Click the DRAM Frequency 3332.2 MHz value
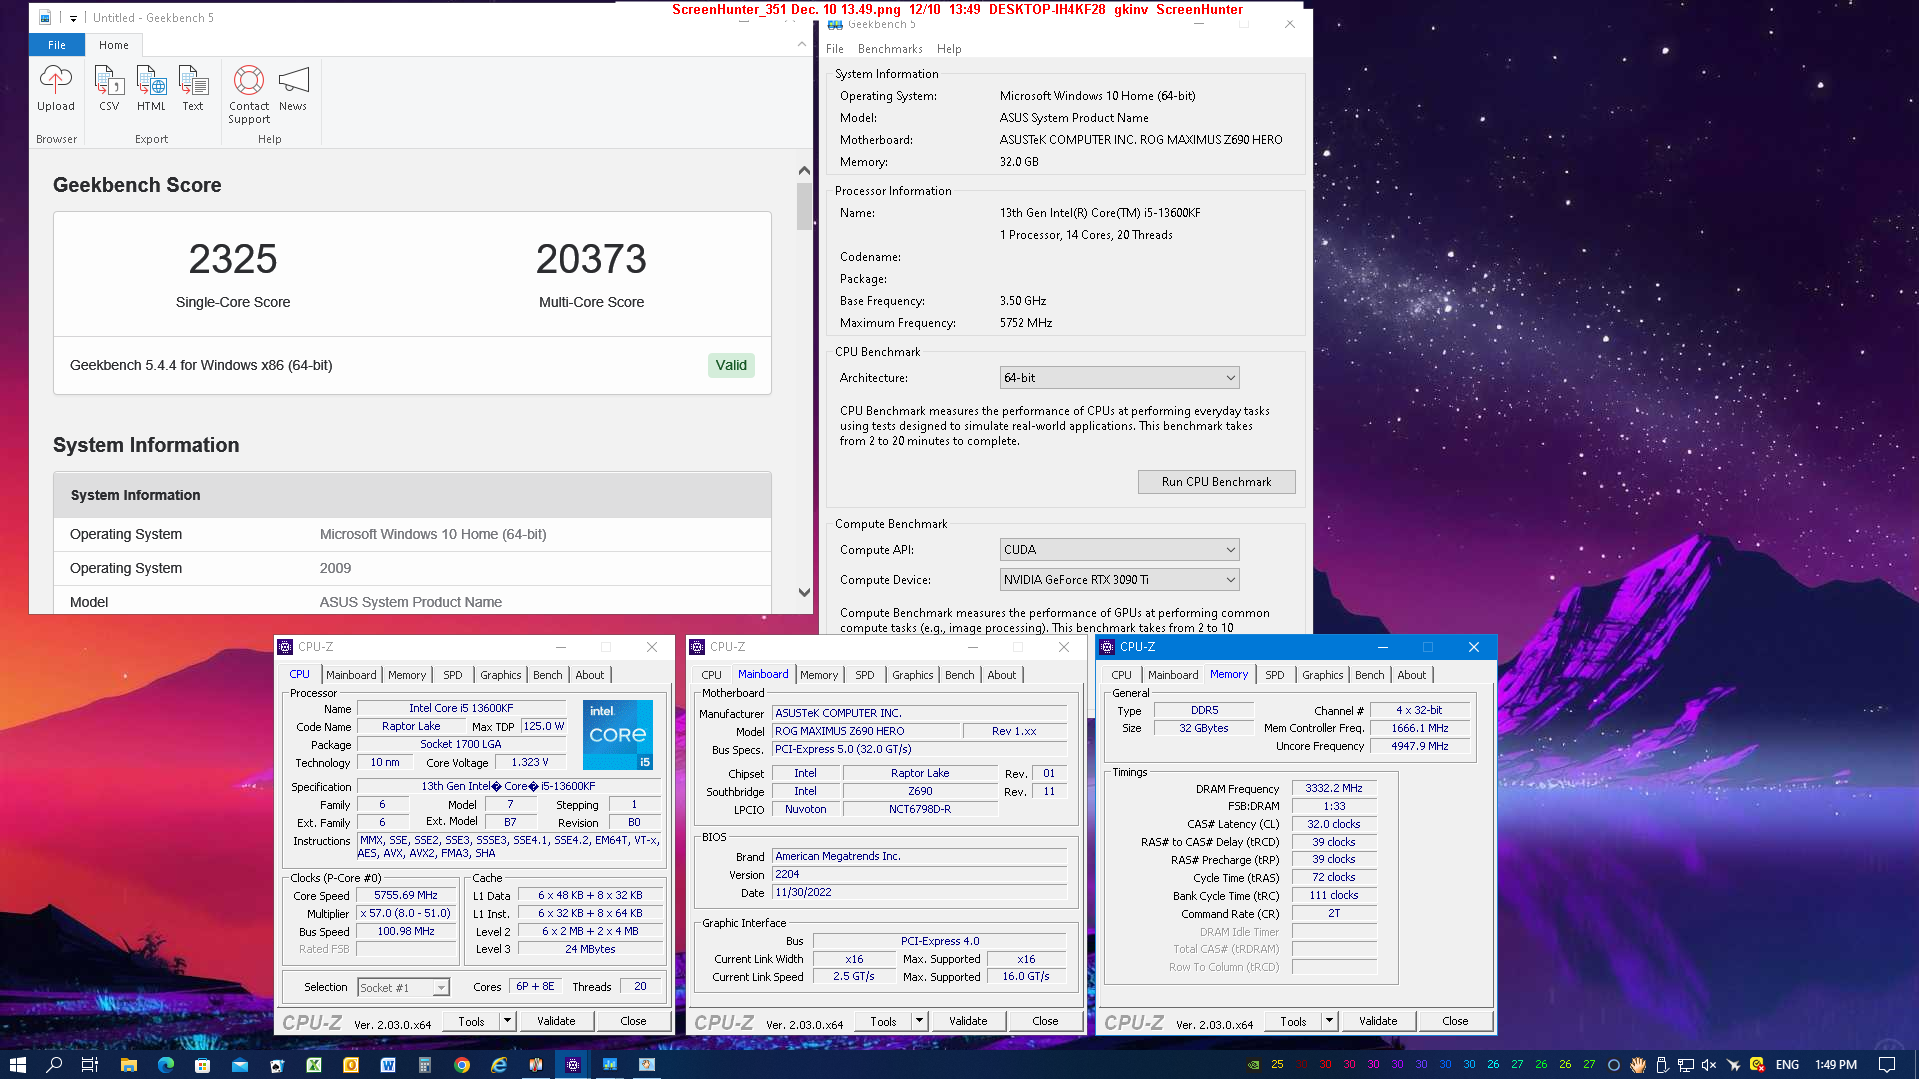 [1334, 788]
